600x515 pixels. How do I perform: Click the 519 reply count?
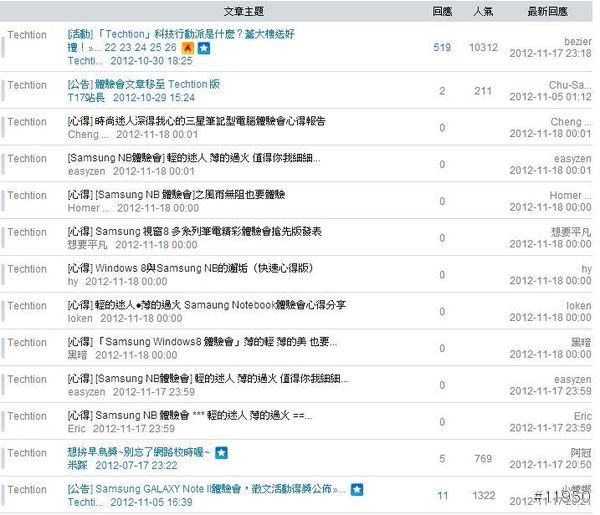[x=442, y=47]
